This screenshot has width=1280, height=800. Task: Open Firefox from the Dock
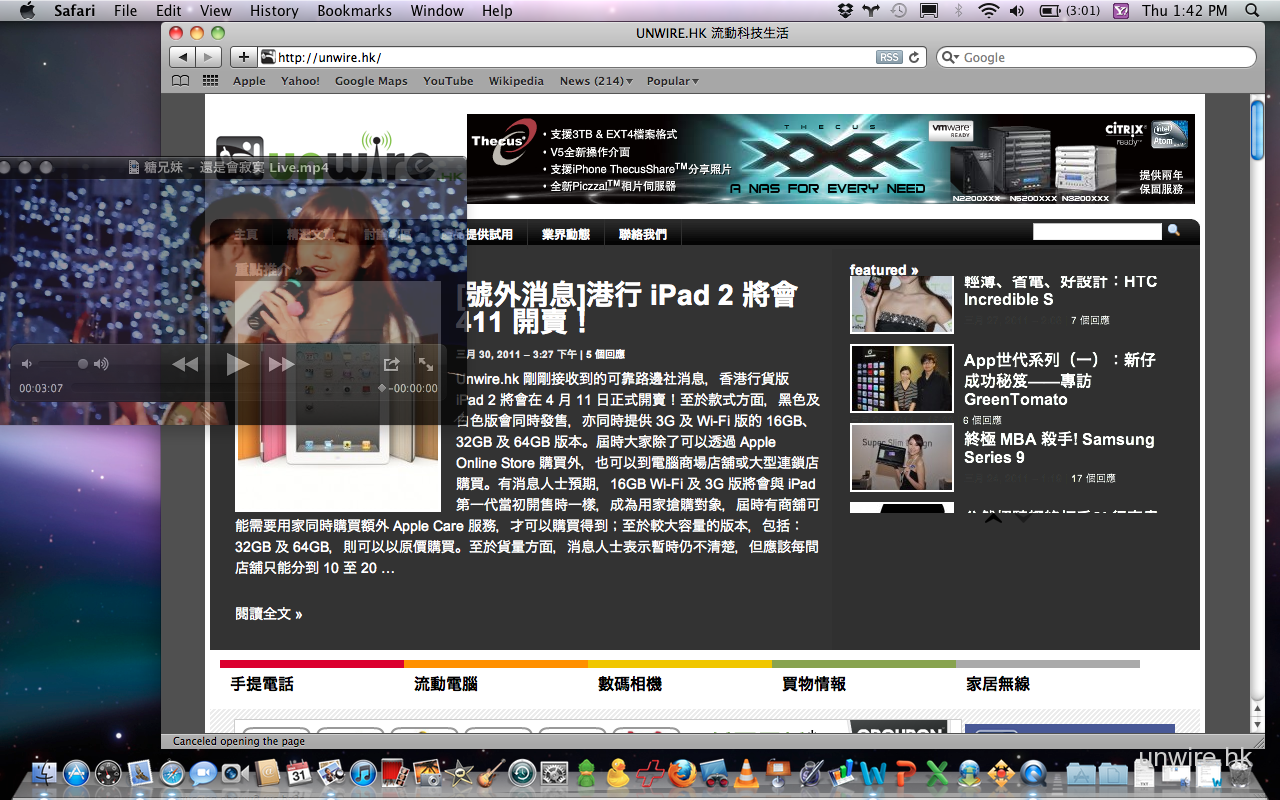[682, 773]
